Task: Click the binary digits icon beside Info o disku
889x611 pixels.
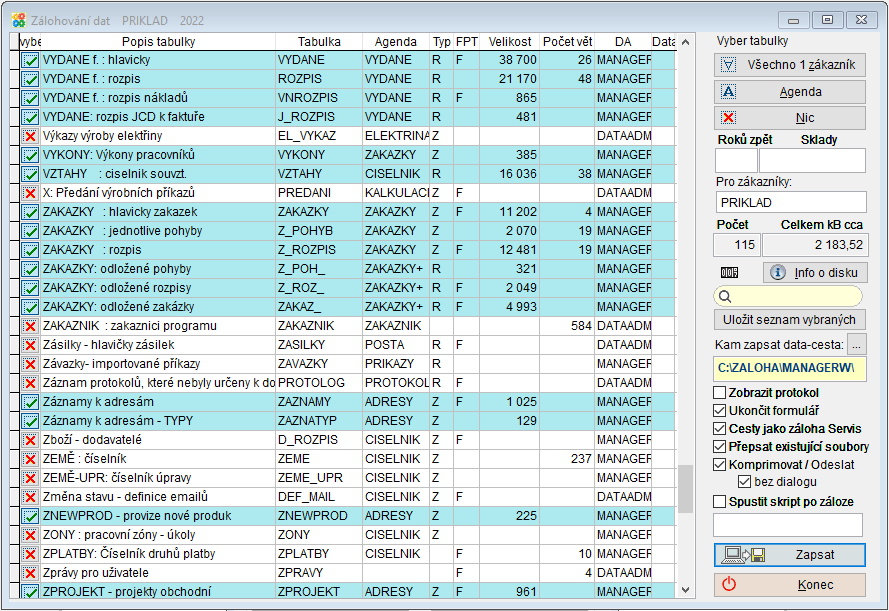Action: (729, 273)
